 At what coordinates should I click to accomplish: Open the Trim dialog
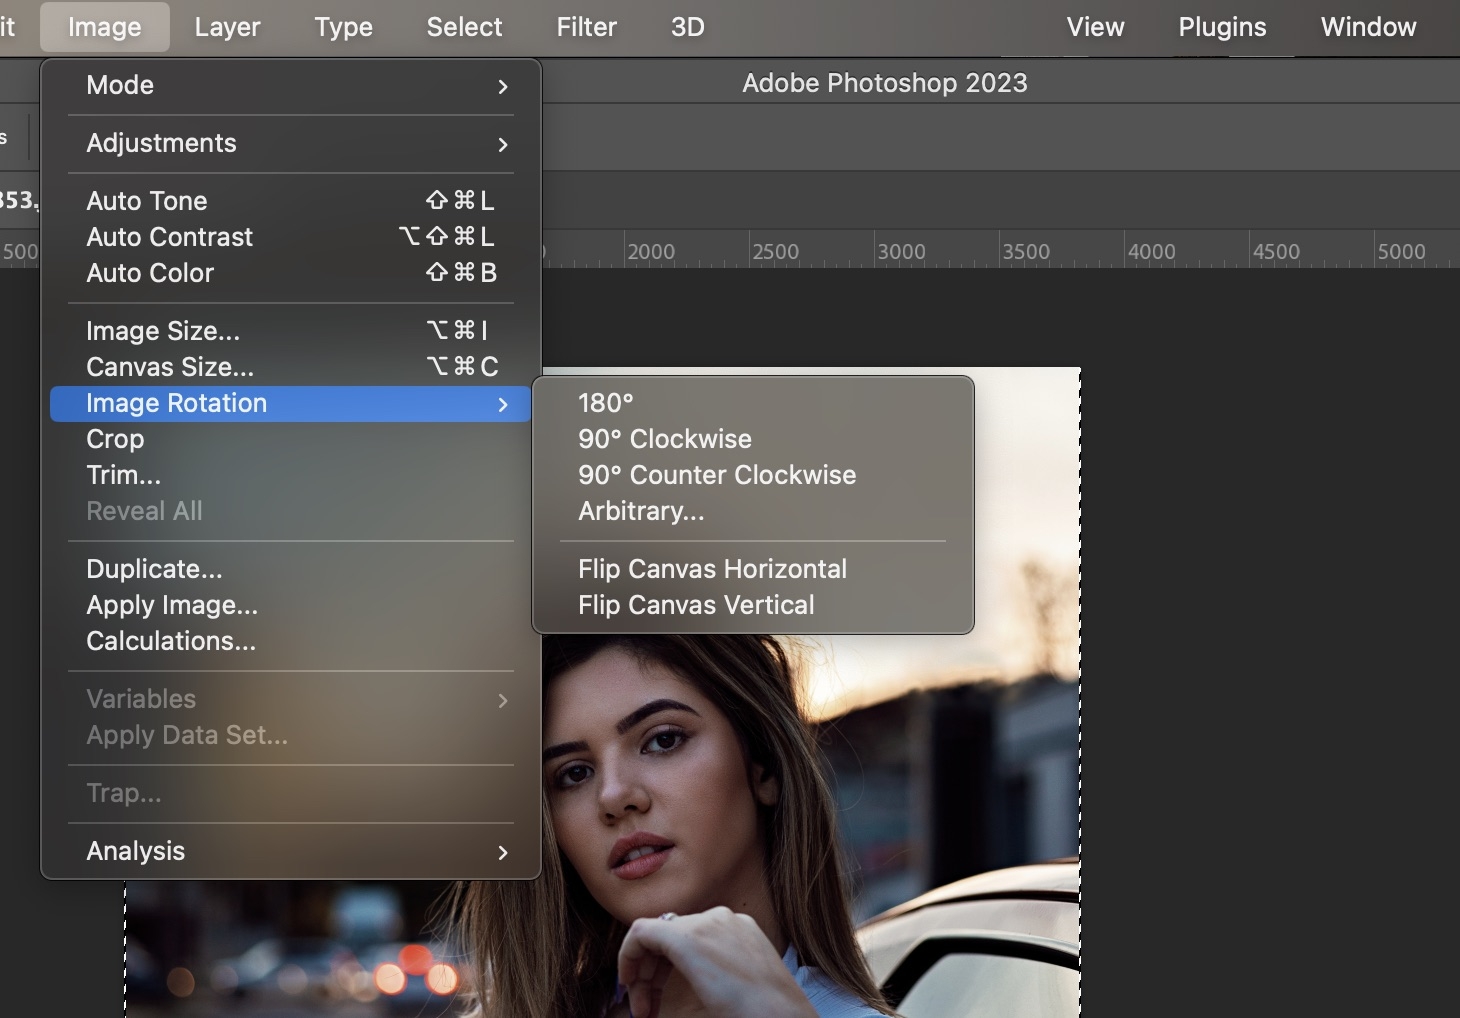point(123,475)
